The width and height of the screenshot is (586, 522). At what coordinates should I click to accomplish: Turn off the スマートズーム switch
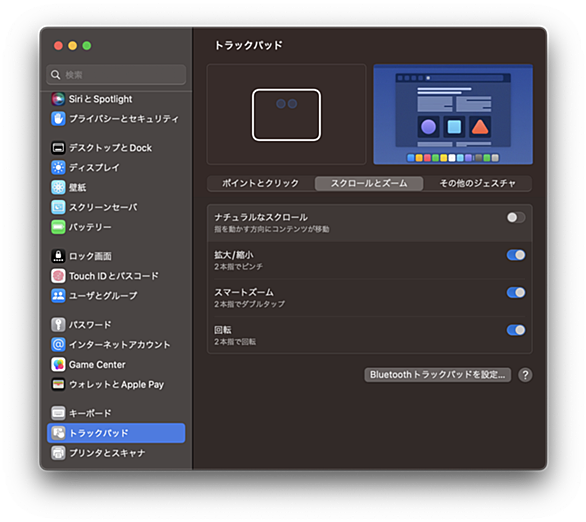point(516,293)
